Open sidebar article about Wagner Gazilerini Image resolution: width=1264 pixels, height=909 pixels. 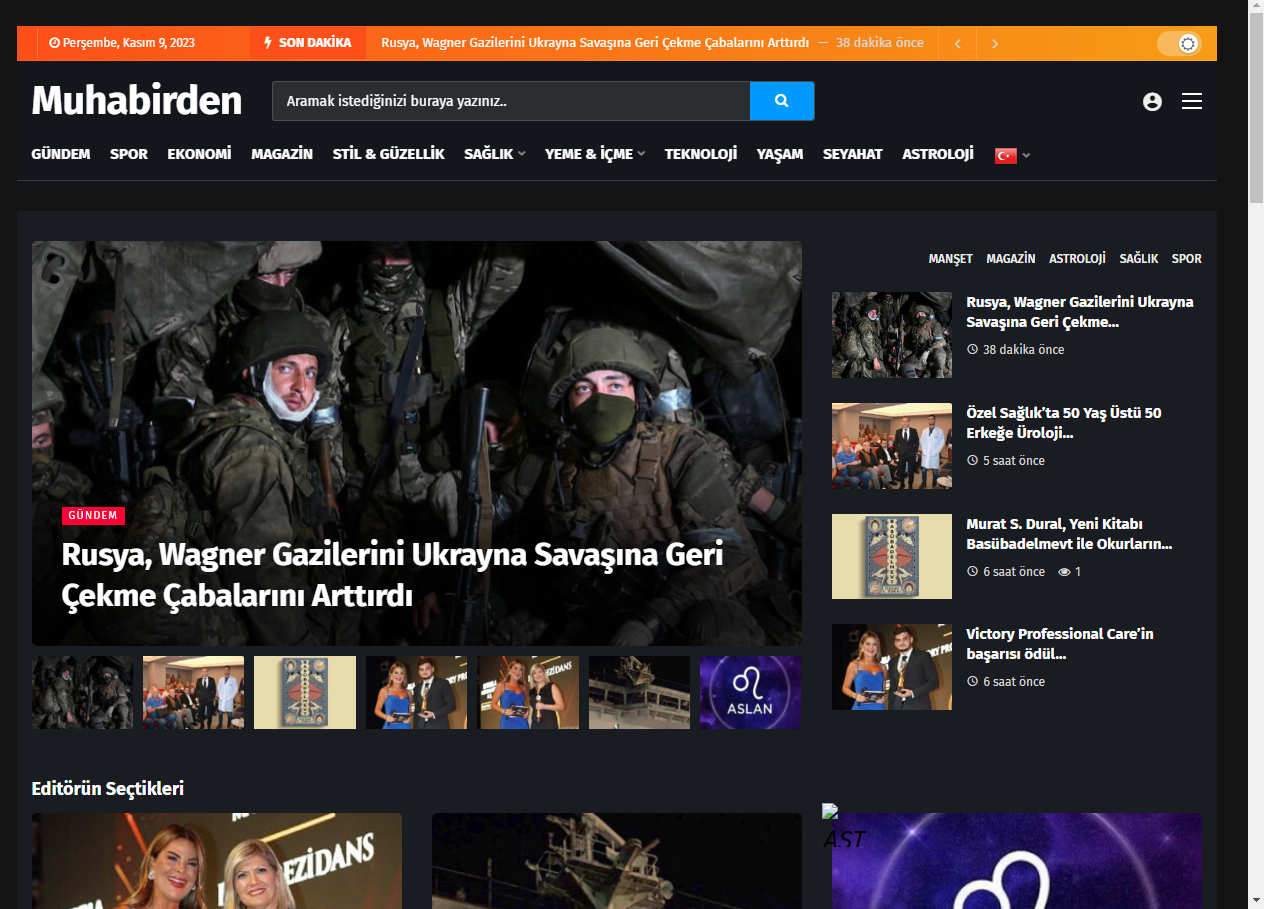tap(1080, 312)
